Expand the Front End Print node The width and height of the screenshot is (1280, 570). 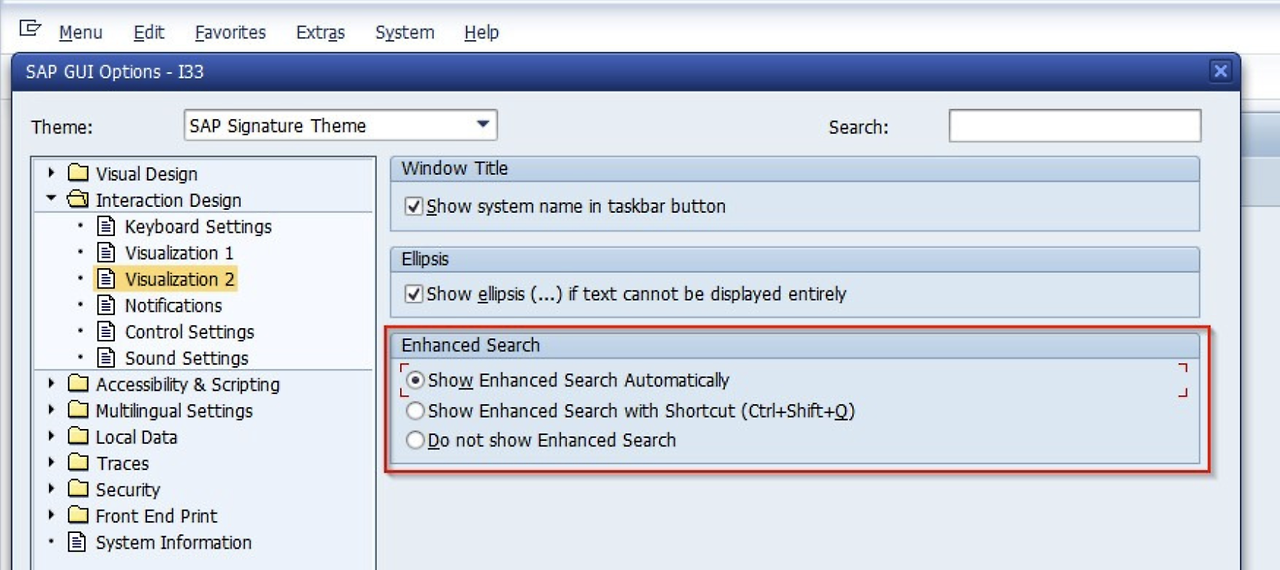point(52,515)
